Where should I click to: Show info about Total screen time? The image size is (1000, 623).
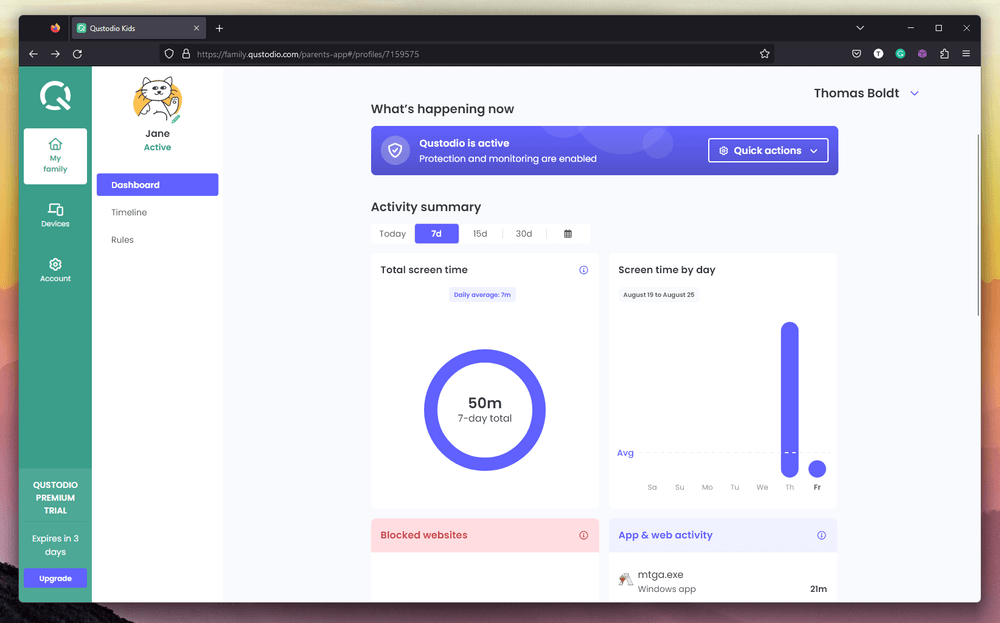click(x=584, y=270)
